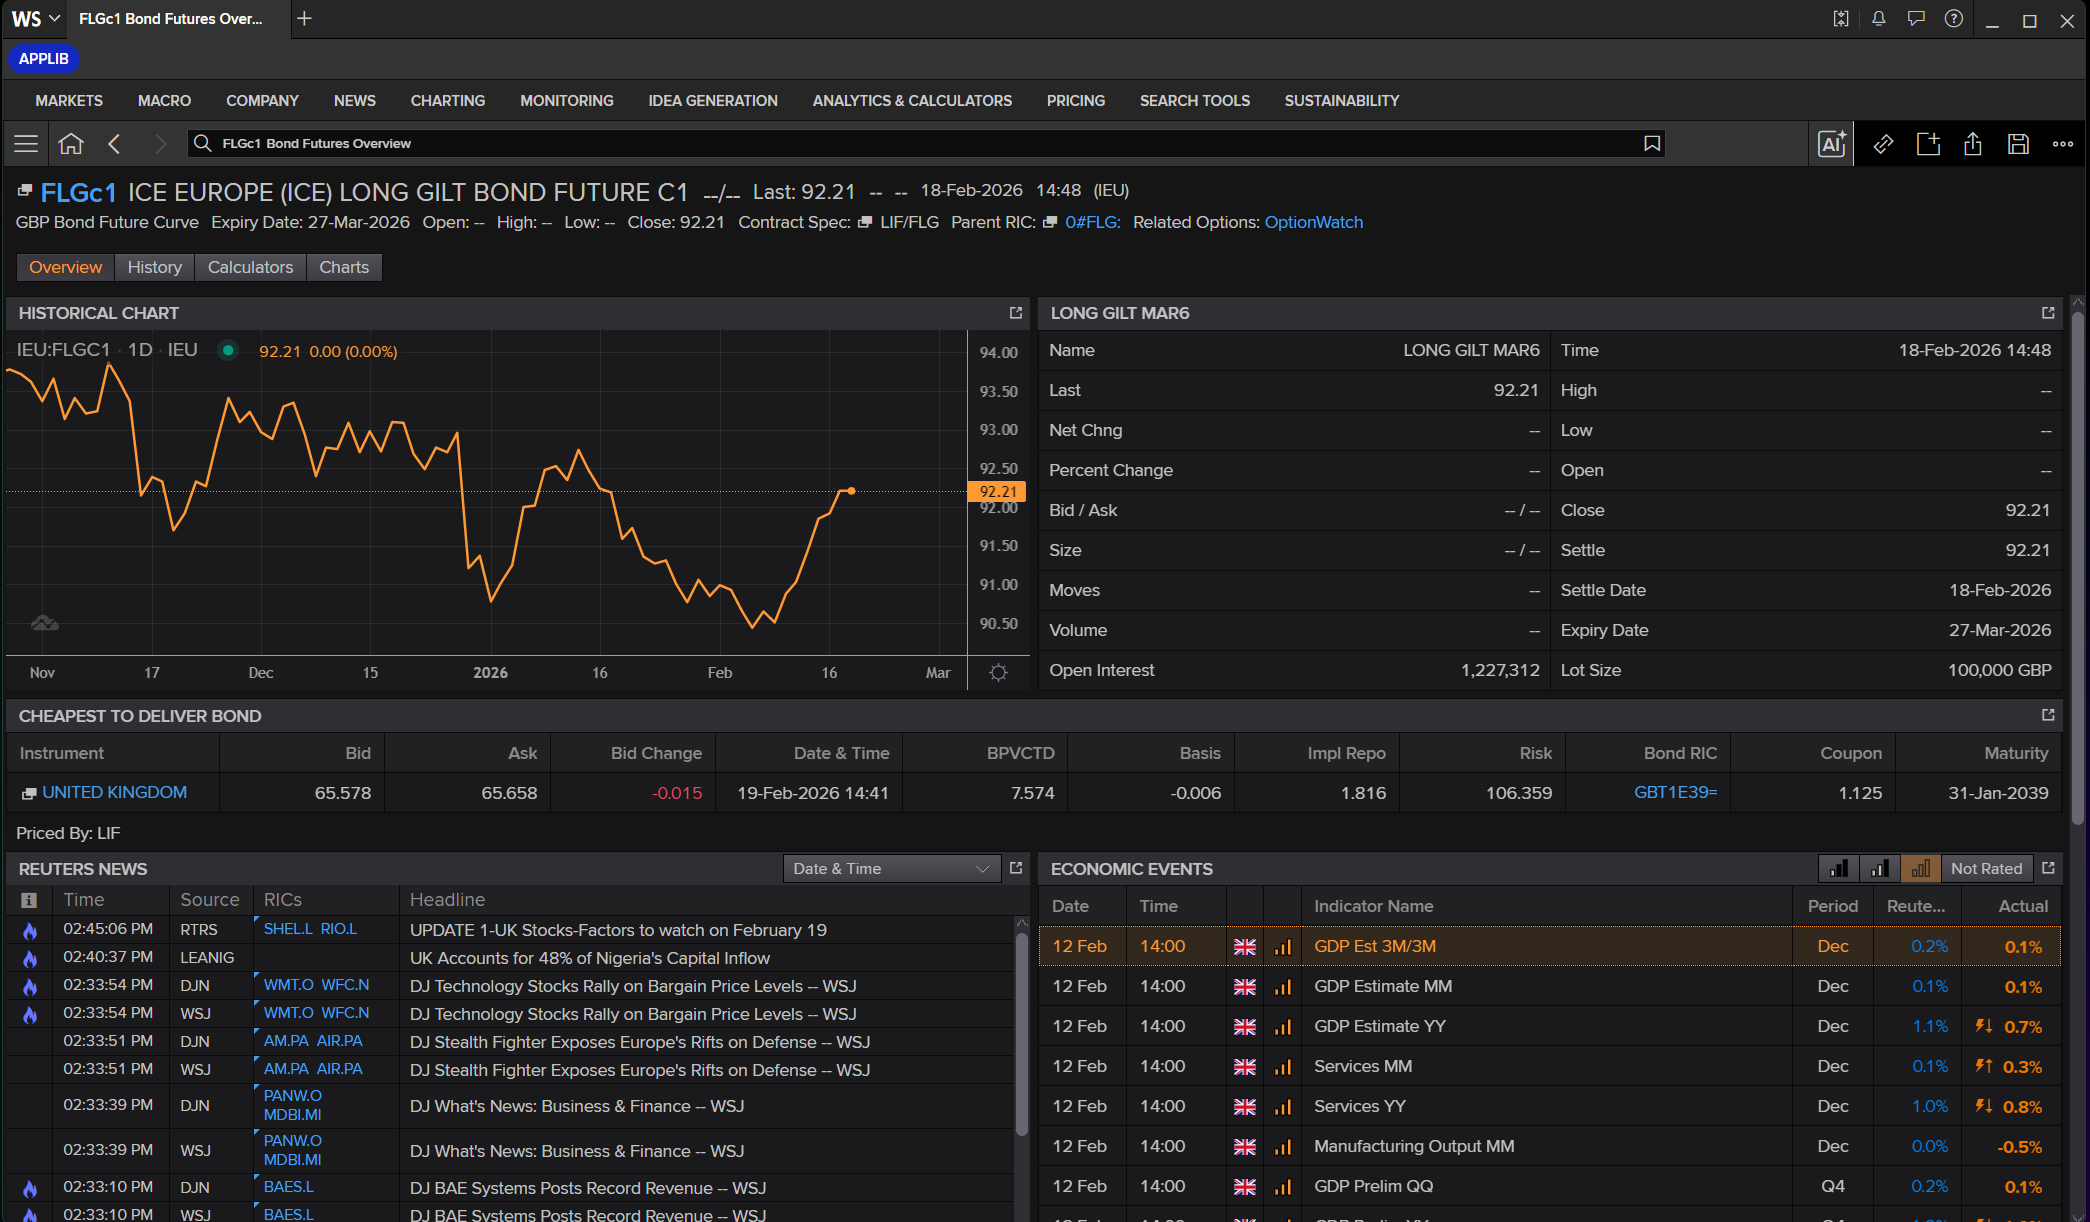The width and height of the screenshot is (2090, 1222).
Task: Open the more options ellipsis menu
Action: pos(2063,144)
